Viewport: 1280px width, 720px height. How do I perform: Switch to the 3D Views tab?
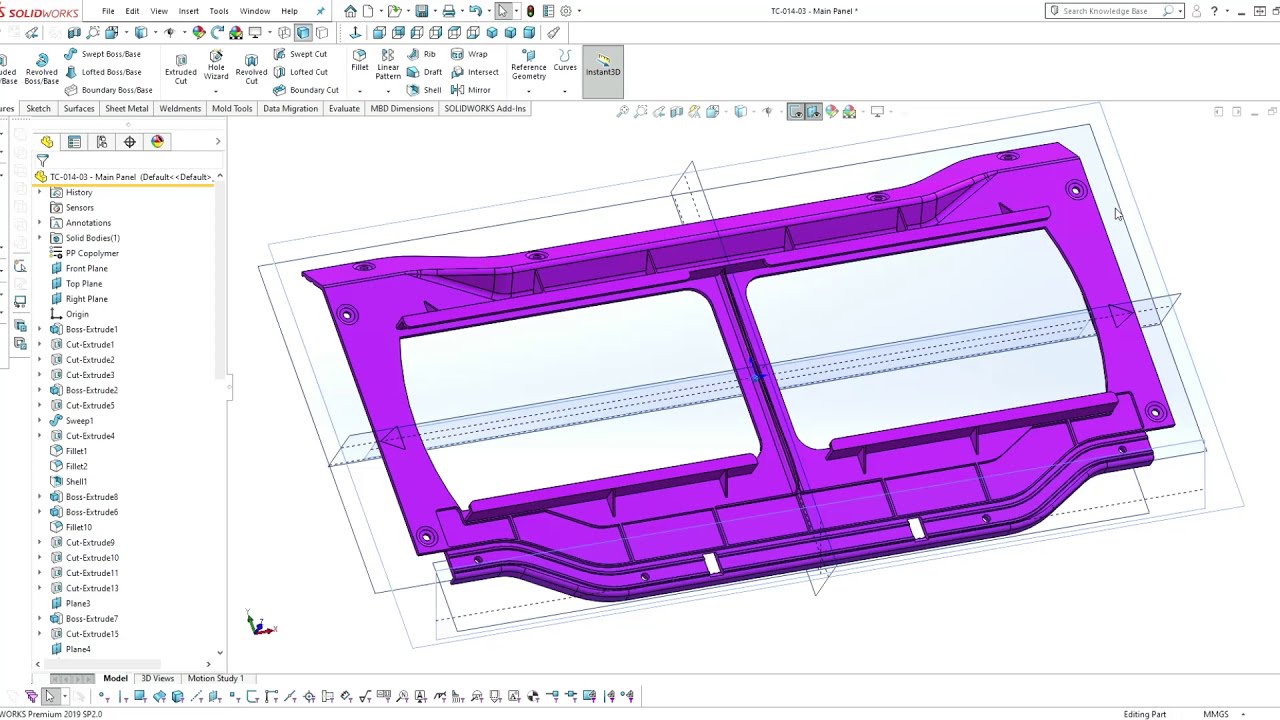point(157,678)
